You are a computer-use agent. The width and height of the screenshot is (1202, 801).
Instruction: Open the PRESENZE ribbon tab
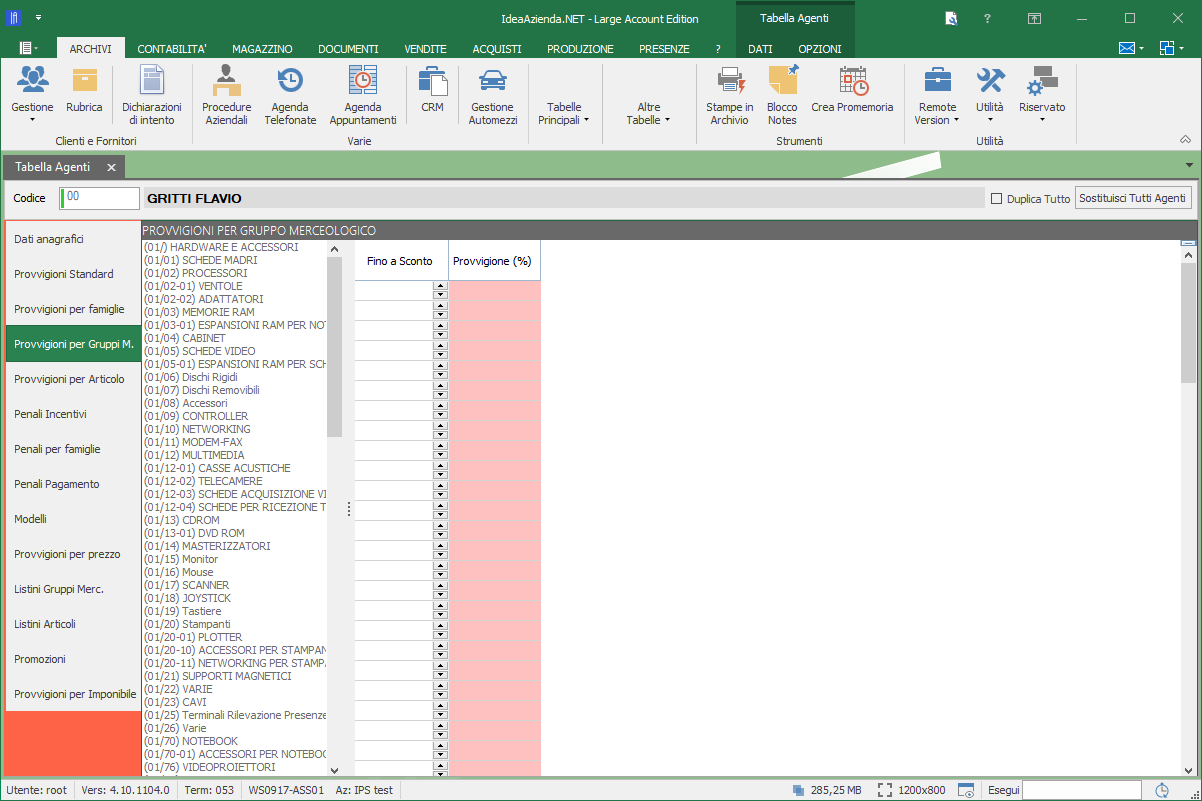point(664,48)
